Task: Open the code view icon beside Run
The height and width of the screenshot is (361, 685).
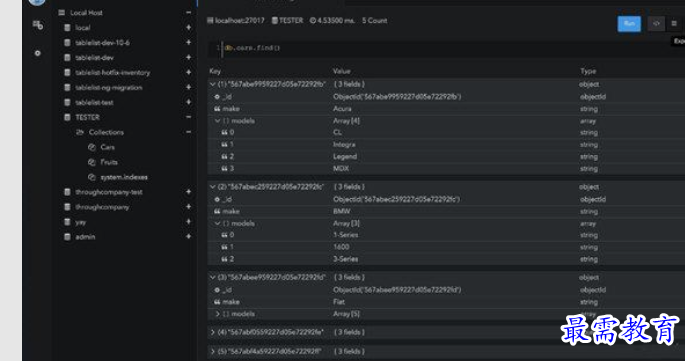Action: 656,24
